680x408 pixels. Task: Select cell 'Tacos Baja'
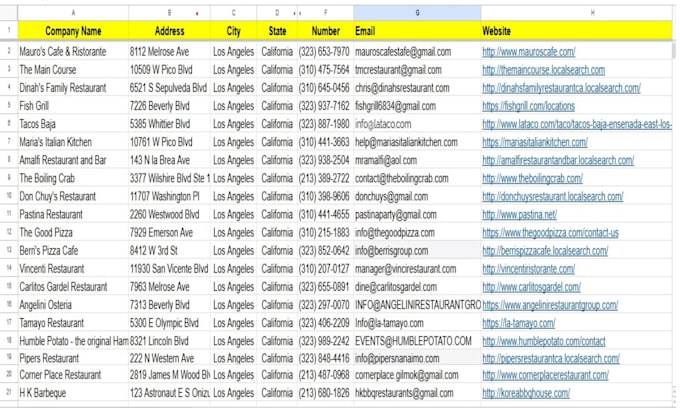[73, 124]
